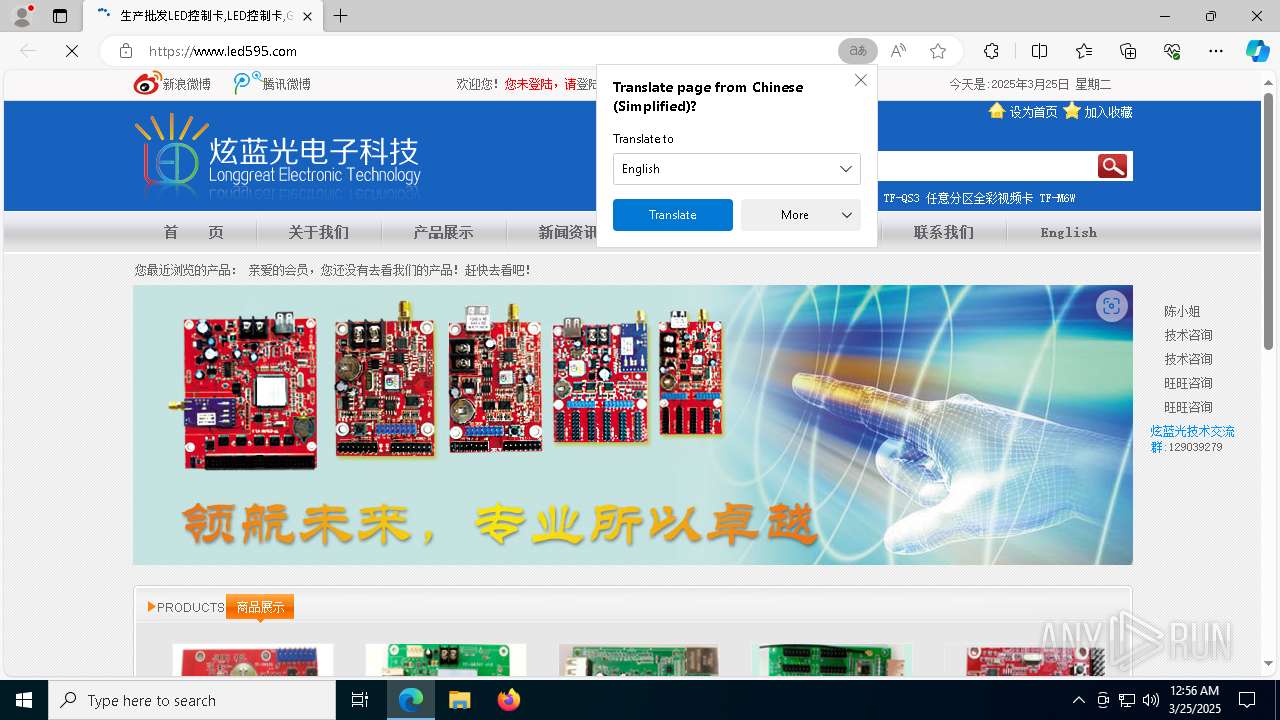Close the translate popup
Image resolution: width=1280 pixels, height=720 pixels.
(861, 80)
